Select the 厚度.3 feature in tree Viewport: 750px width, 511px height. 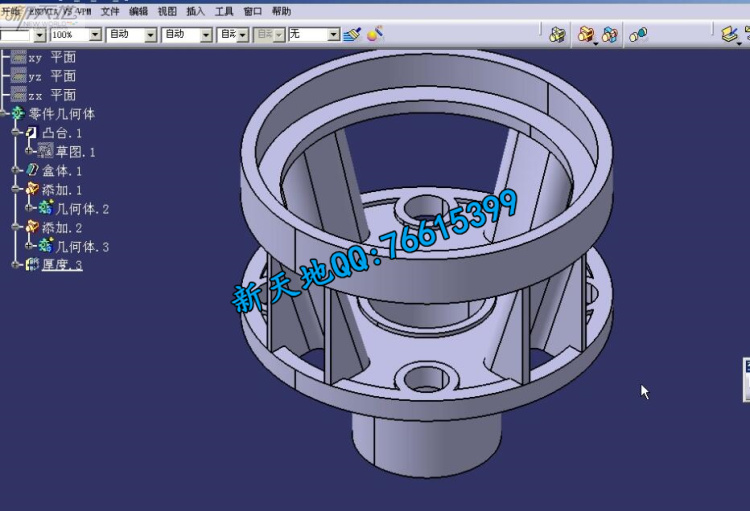tap(62, 265)
